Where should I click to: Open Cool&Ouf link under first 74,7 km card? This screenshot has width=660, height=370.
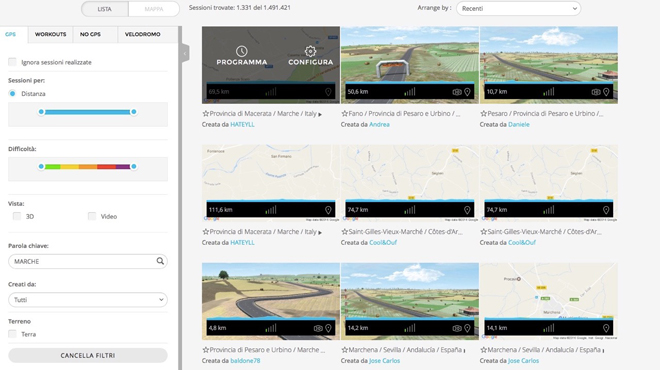(383, 242)
